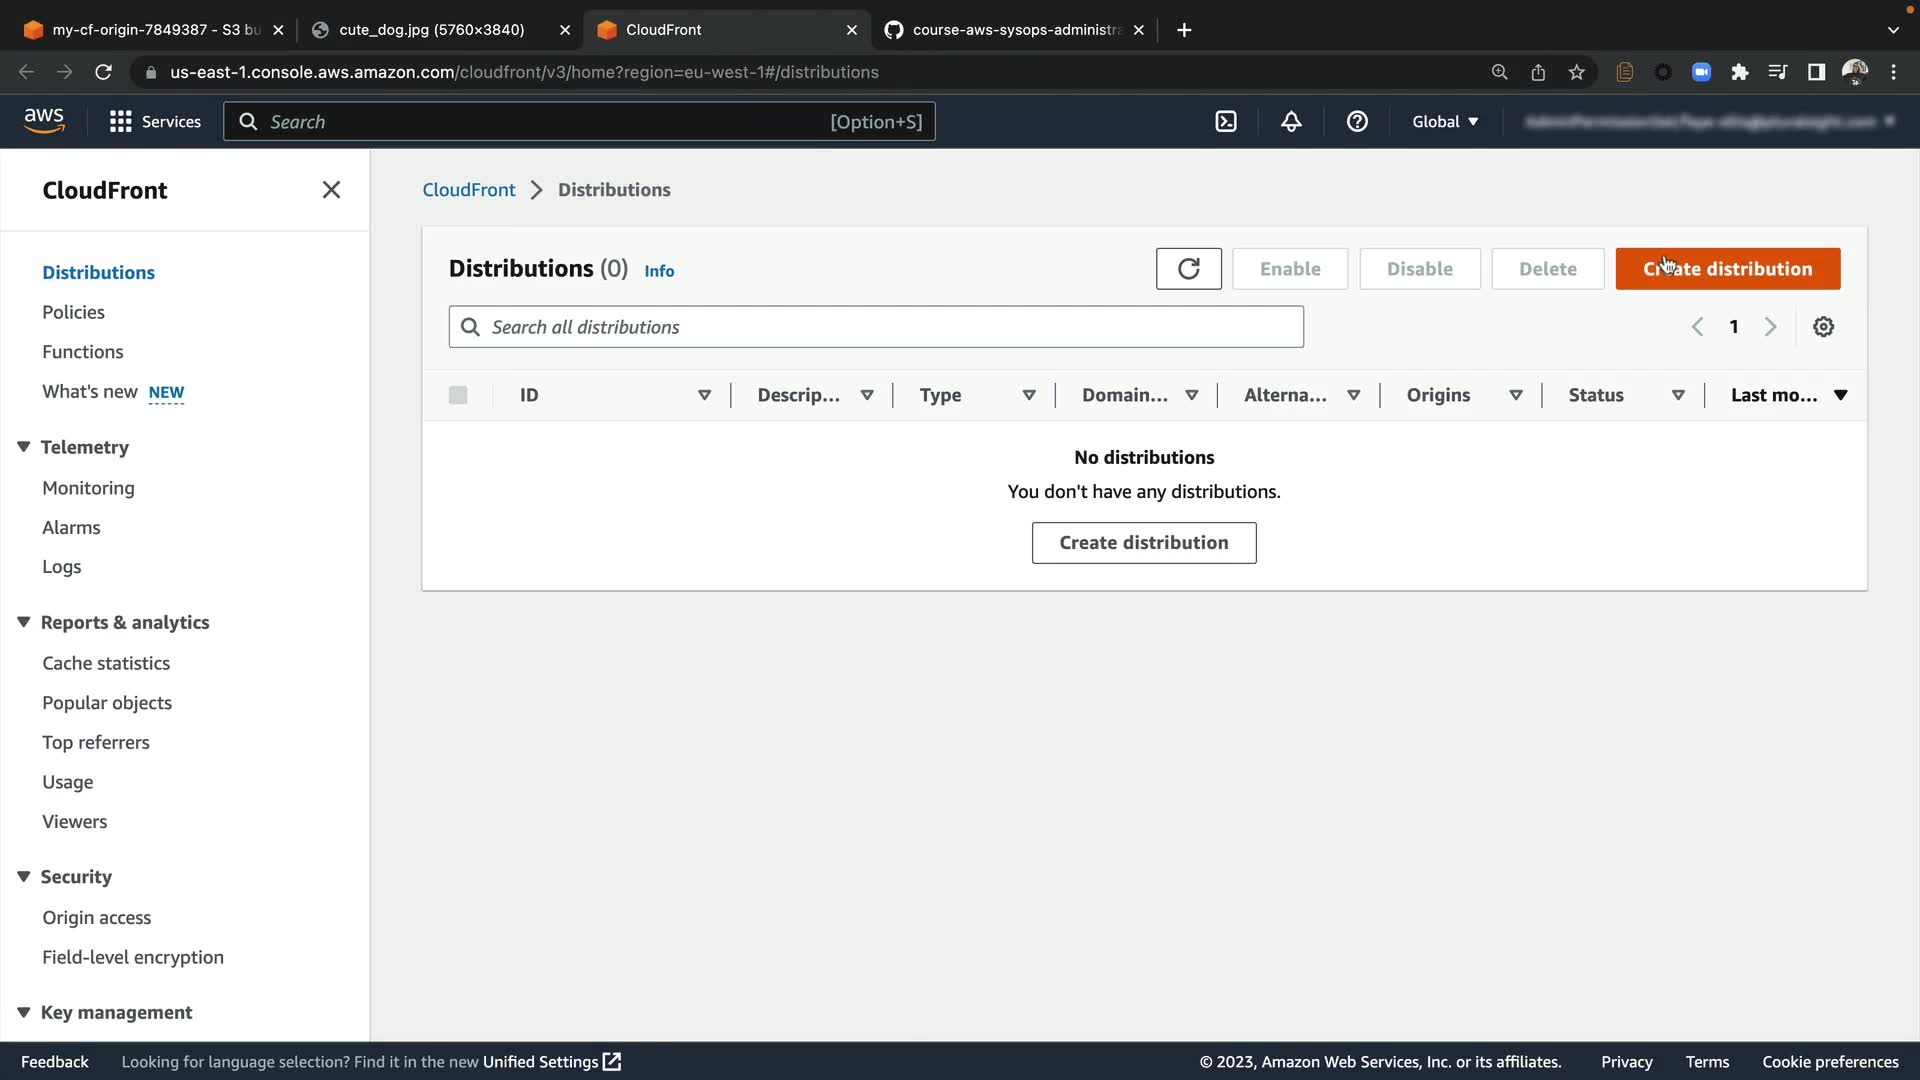Click the Services grid icon
Viewport: 1920px width, 1080px height.
121,122
